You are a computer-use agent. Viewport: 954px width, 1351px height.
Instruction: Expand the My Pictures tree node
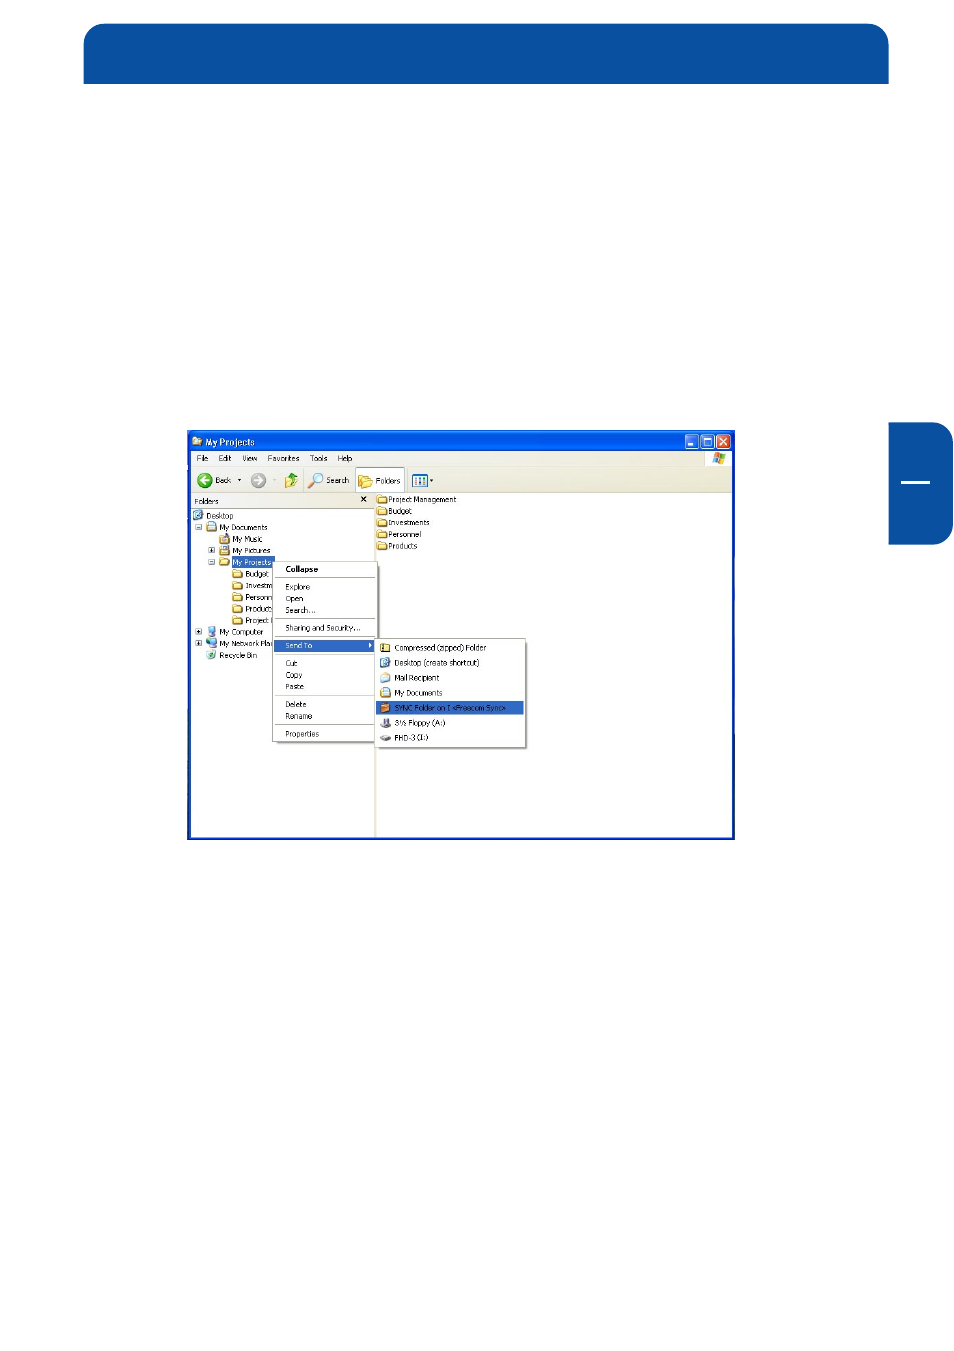click(x=212, y=550)
